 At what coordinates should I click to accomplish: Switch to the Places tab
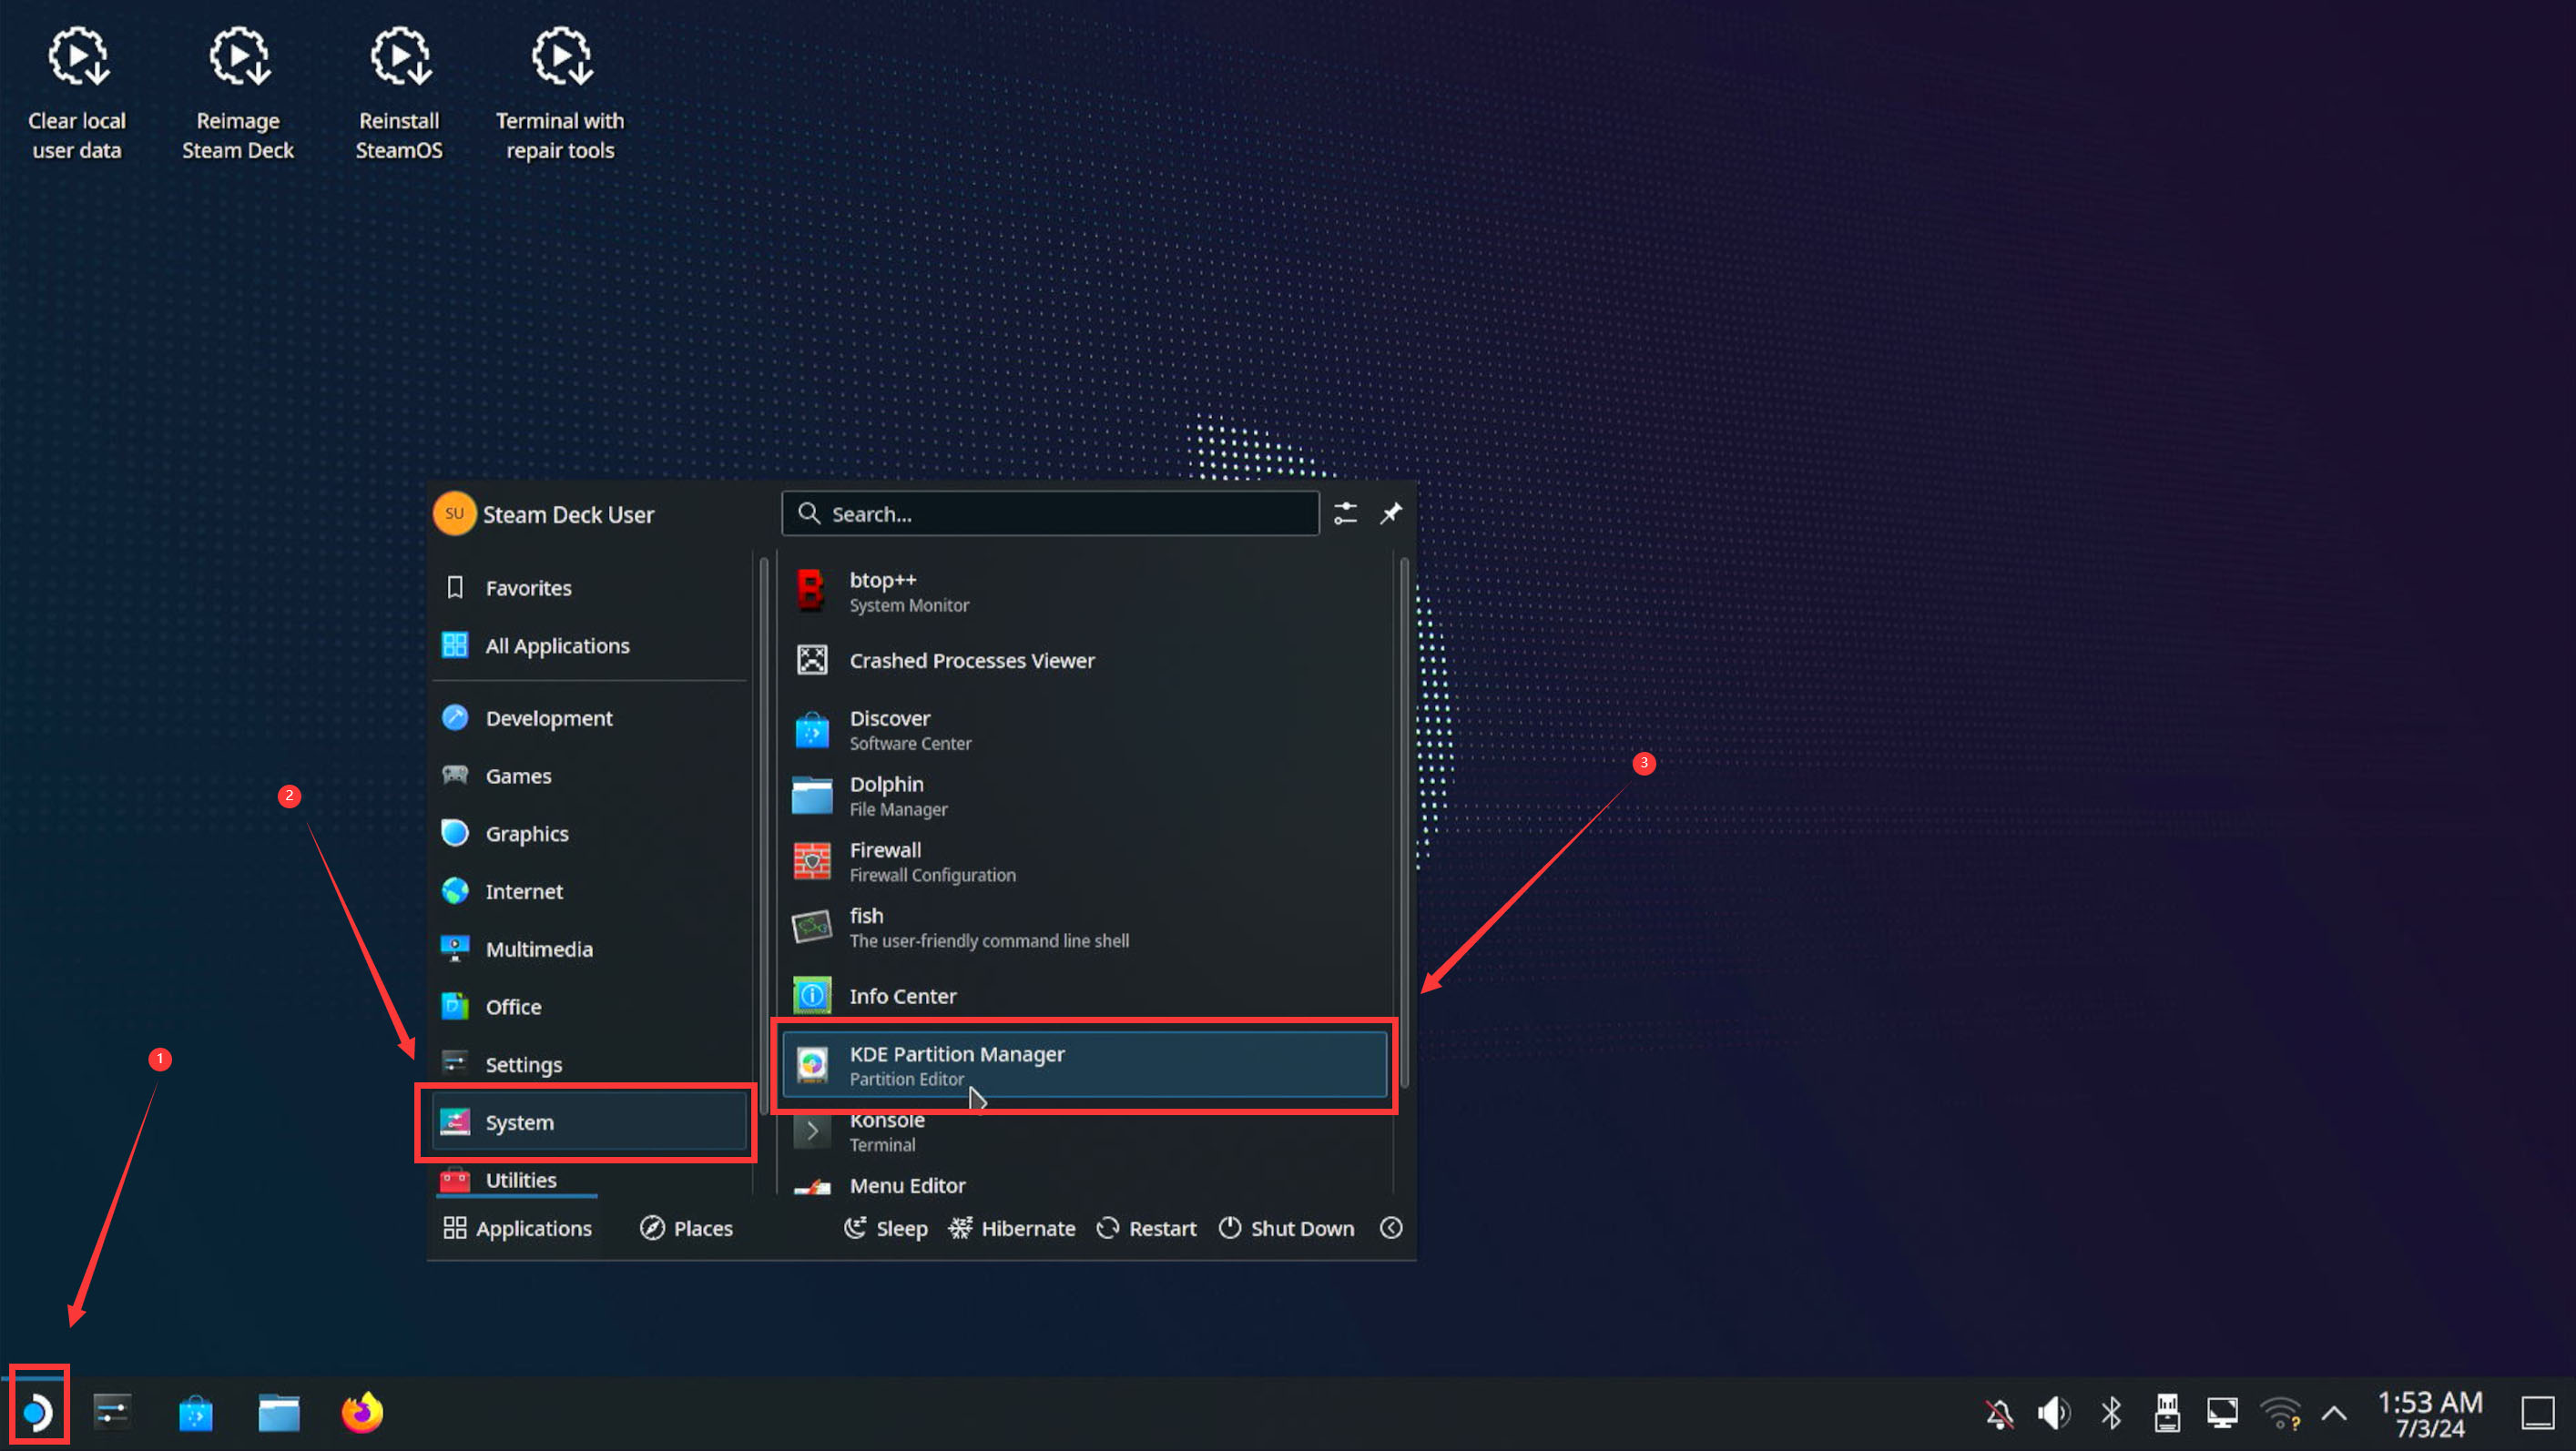point(687,1228)
